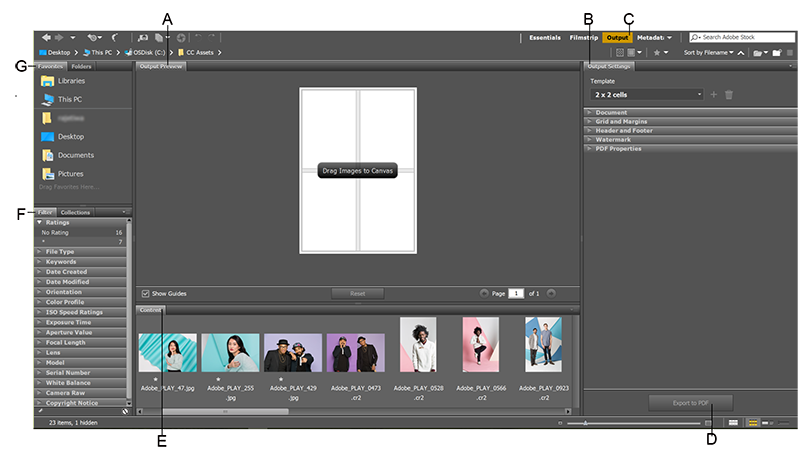Delete template using trash icon beside Template

pyautogui.click(x=729, y=95)
